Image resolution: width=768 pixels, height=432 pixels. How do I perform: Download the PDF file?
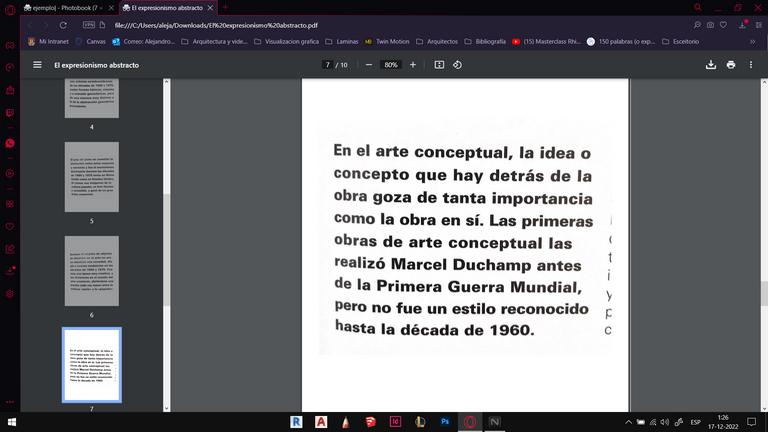click(x=711, y=65)
